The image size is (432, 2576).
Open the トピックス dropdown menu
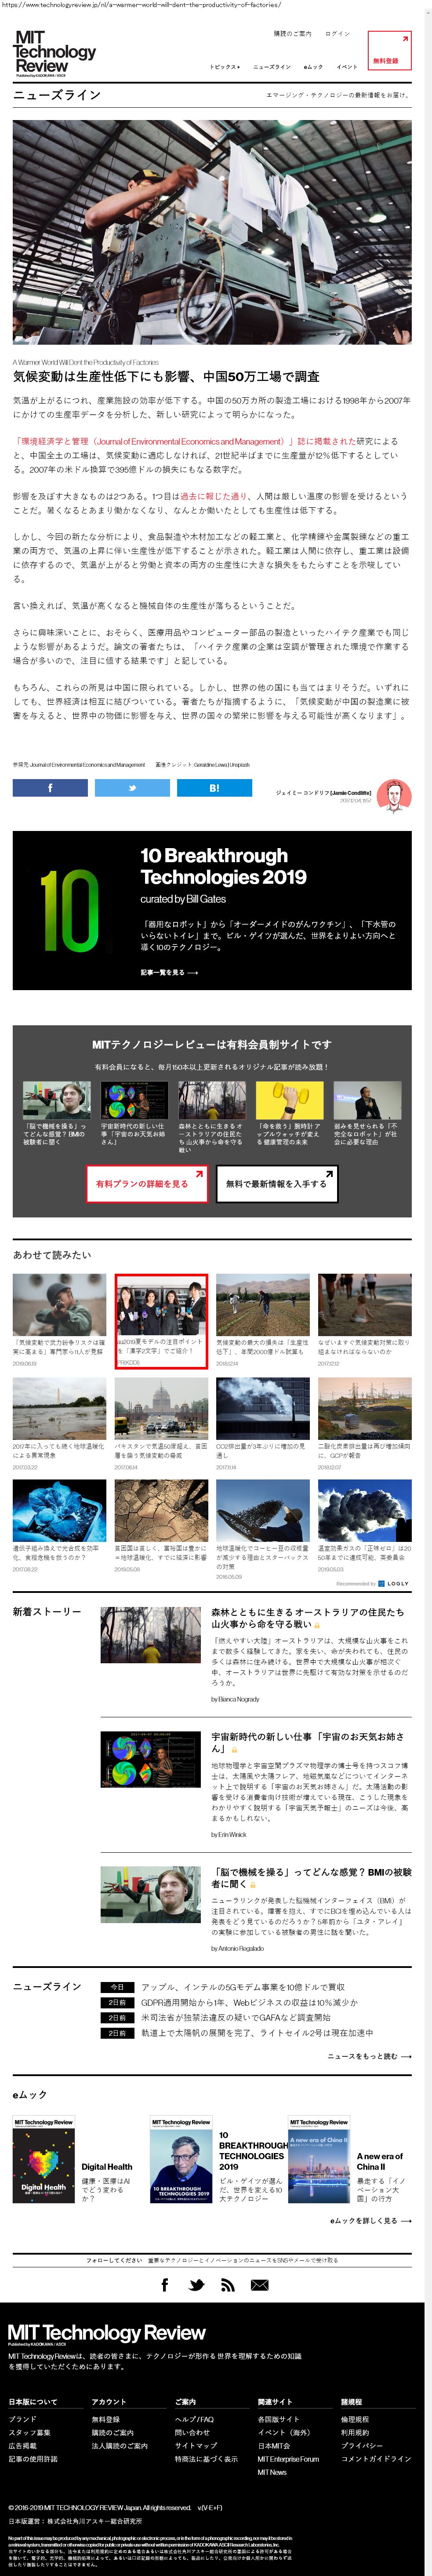click(x=225, y=67)
